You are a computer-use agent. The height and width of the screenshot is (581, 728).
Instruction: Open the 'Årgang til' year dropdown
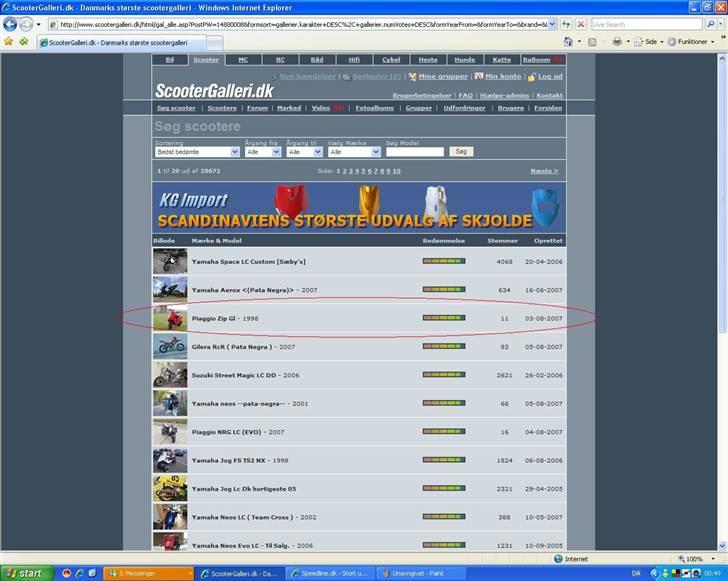304,152
